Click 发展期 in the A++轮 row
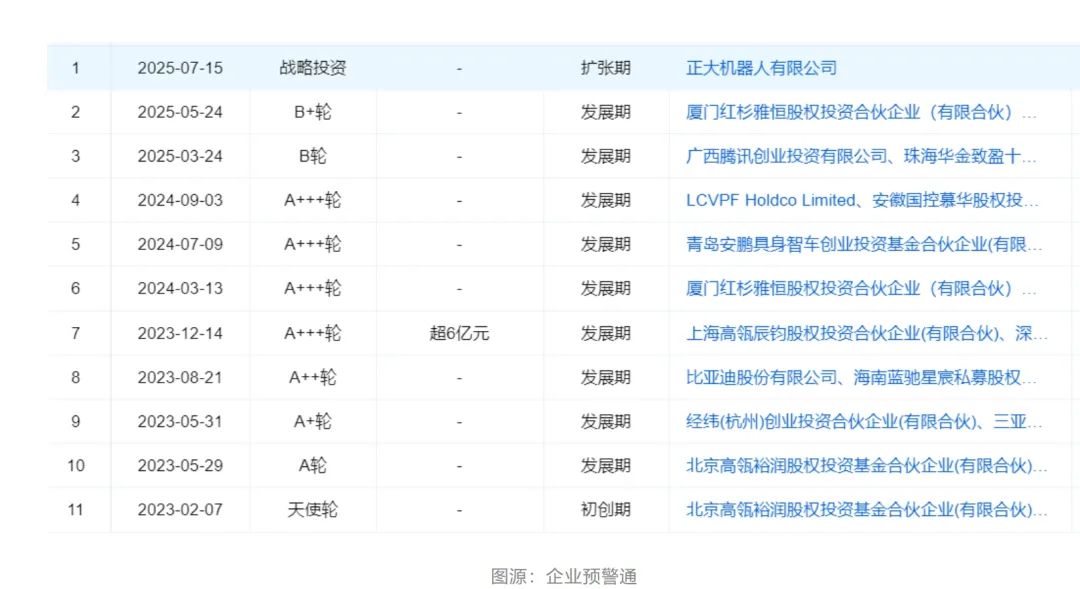The height and width of the screenshot is (589, 1080). 605,378
